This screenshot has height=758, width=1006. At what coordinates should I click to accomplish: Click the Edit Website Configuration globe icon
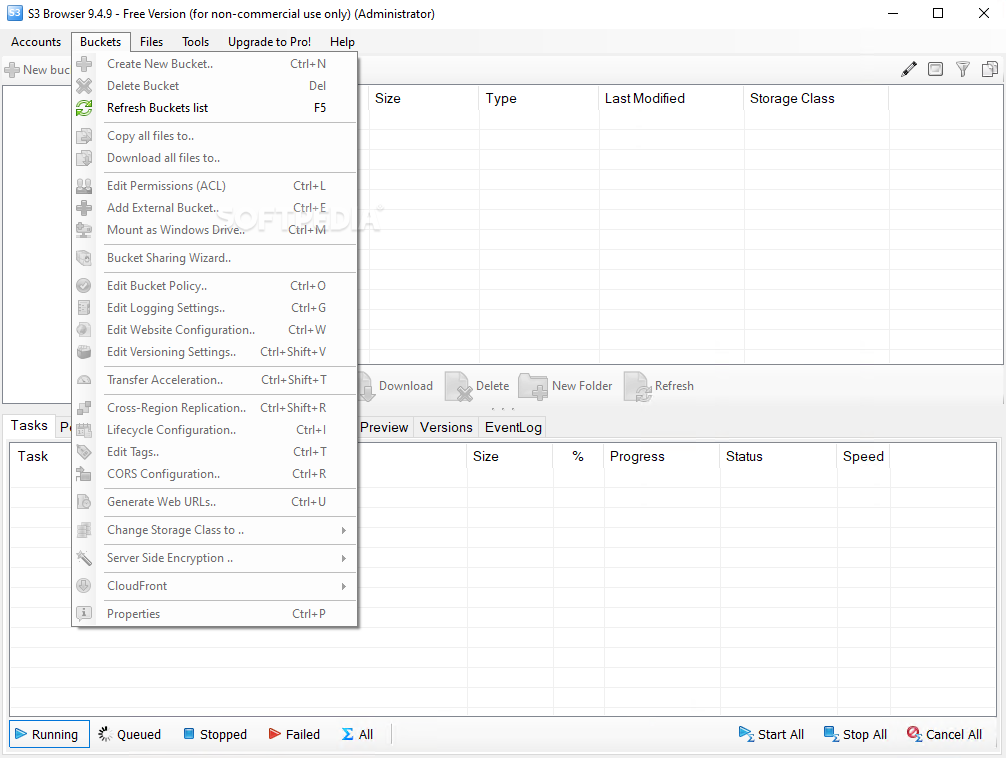(x=84, y=330)
